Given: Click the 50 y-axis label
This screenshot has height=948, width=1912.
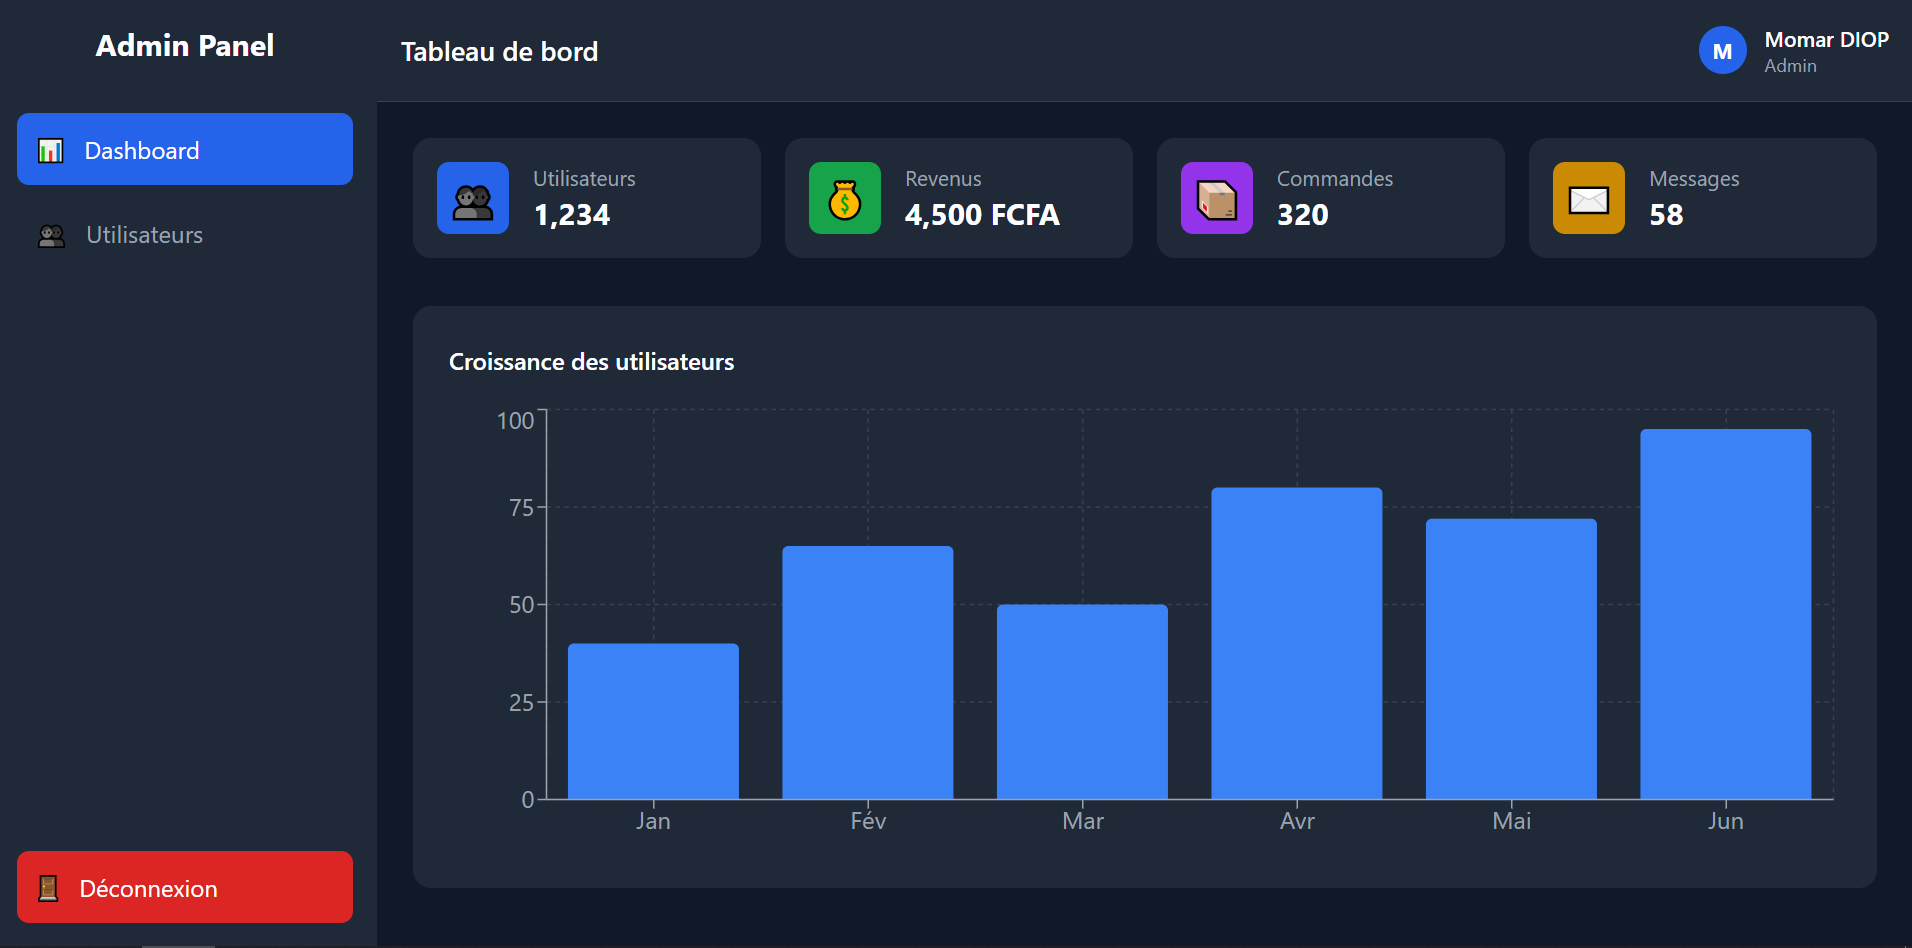Looking at the screenshot, I should 522,605.
